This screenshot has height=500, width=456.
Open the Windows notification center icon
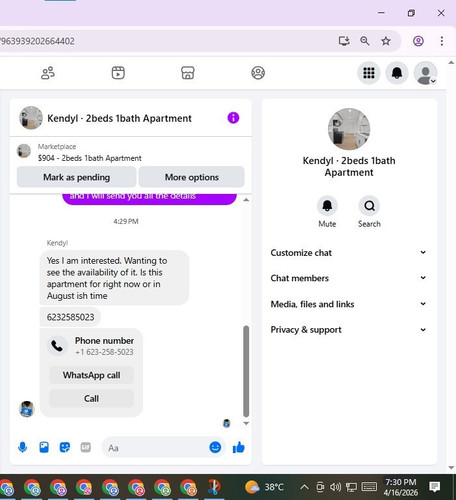(x=435, y=487)
